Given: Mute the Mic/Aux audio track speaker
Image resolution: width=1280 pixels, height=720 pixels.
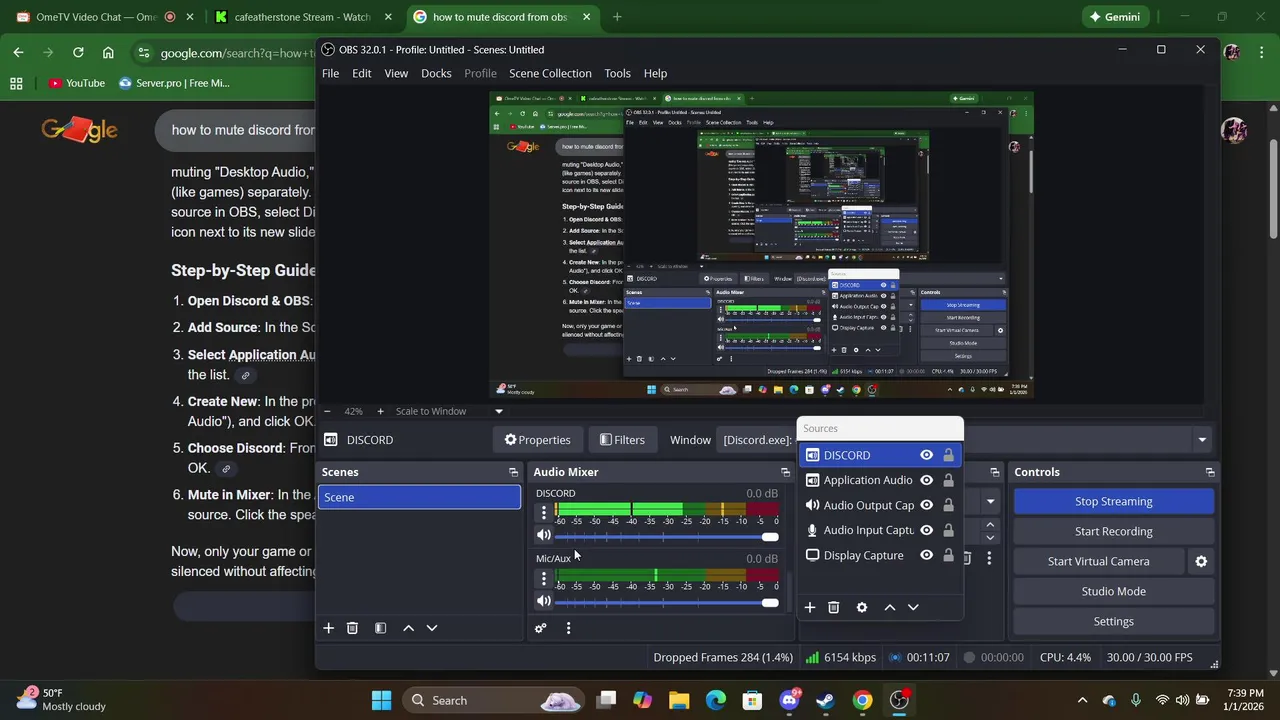Looking at the screenshot, I should (544, 601).
